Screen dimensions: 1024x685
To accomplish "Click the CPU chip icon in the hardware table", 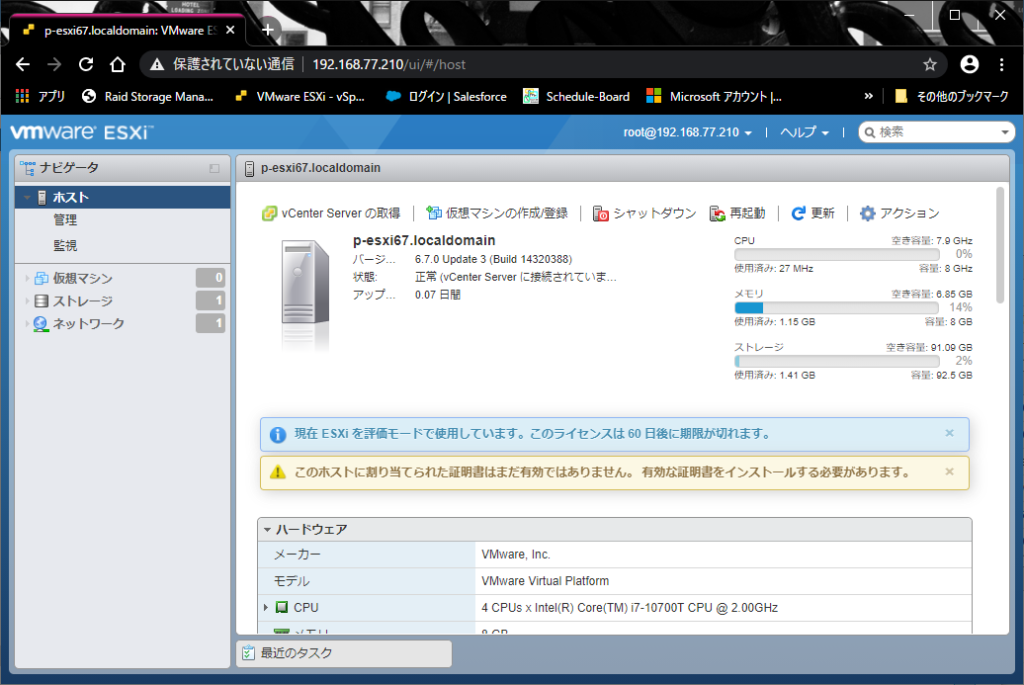I will pos(281,607).
